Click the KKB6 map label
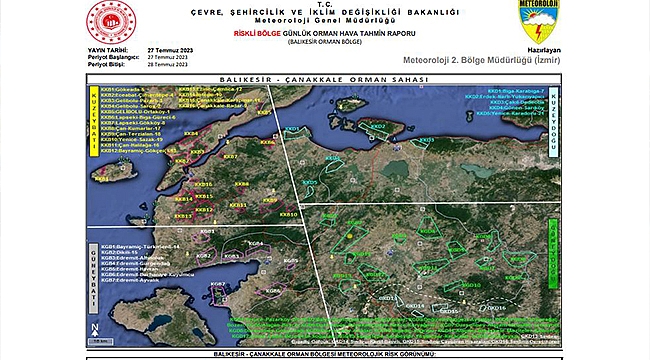This screenshot has height=360, width=650. [268, 143]
